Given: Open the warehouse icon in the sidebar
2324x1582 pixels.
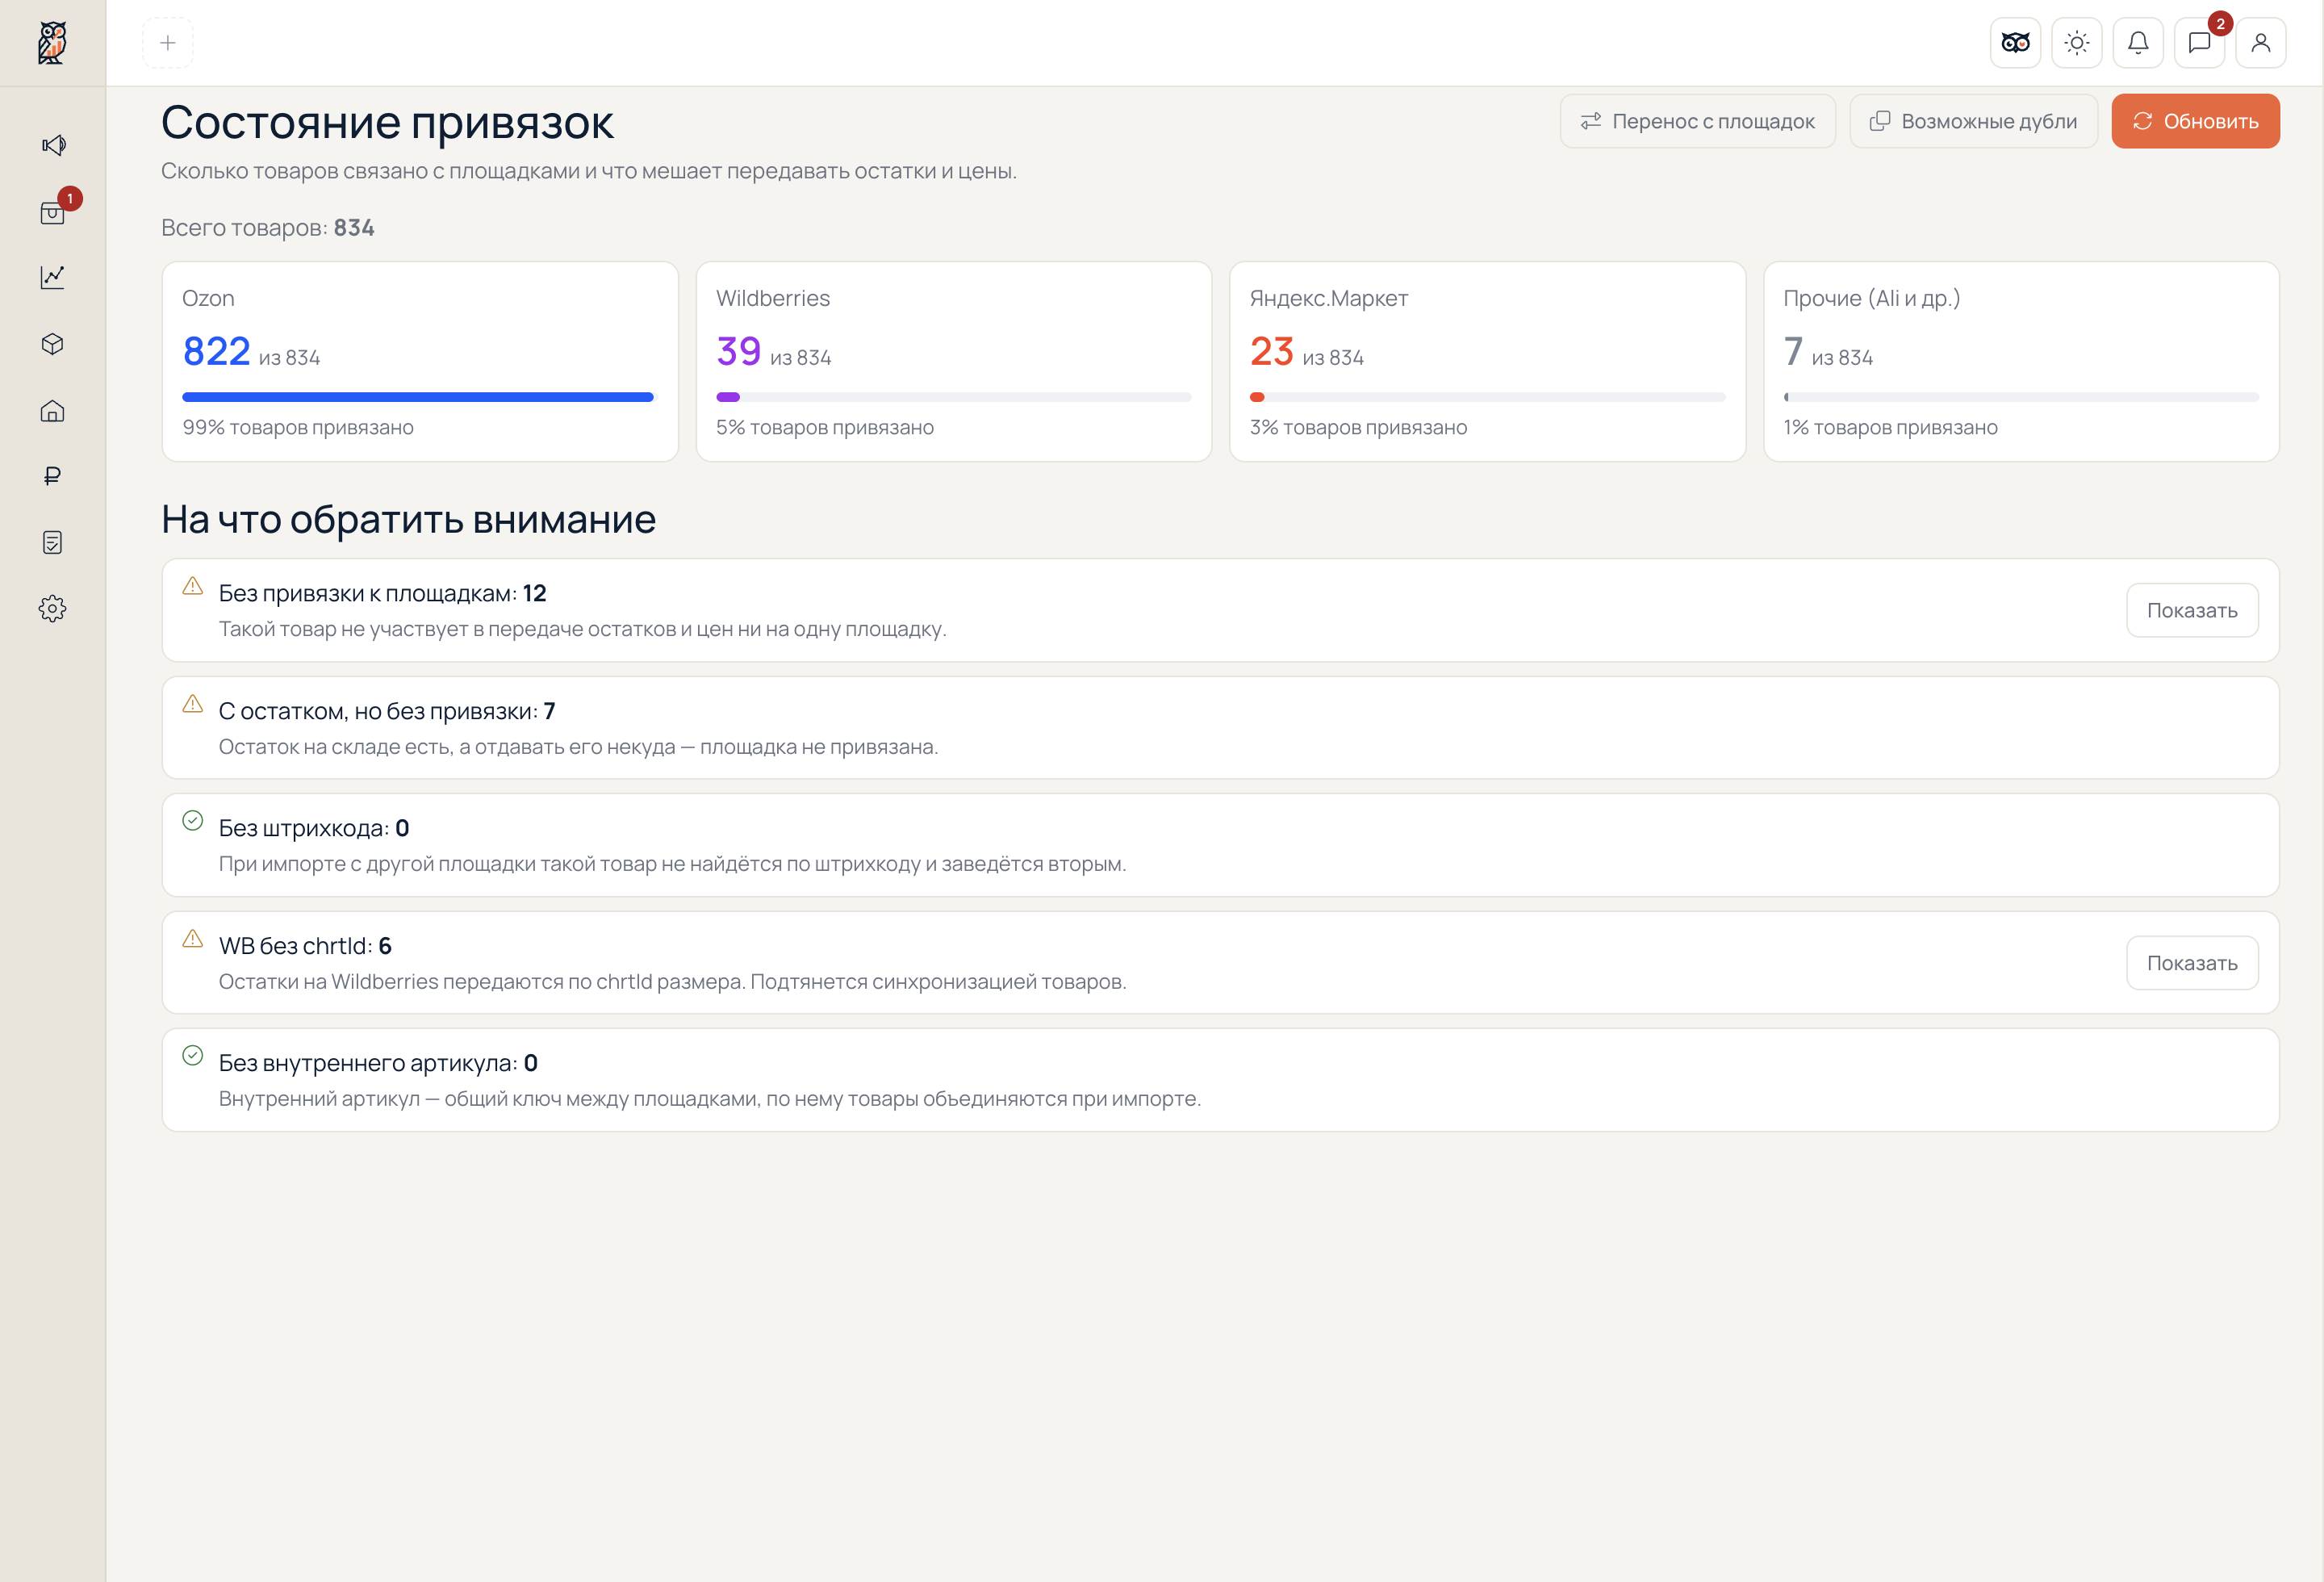Looking at the screenshot, I should (x=53, y=411).
